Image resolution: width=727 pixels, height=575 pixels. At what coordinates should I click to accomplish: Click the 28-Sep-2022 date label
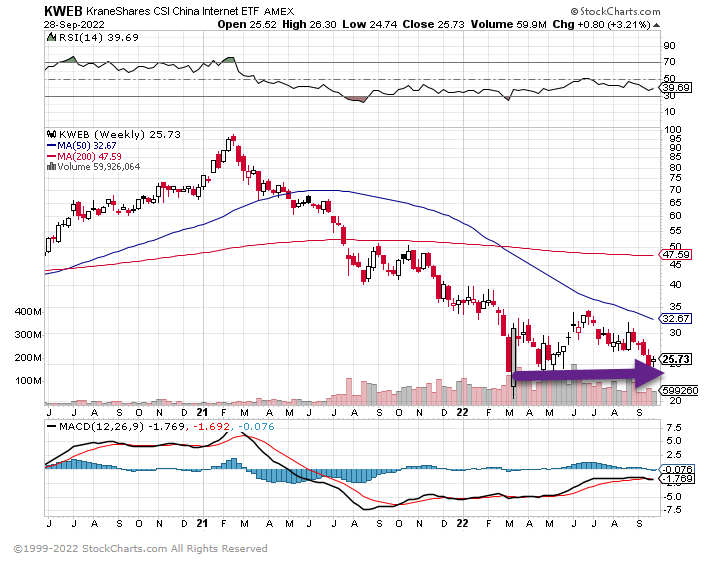pyautogui.click(x=74, y=25)
